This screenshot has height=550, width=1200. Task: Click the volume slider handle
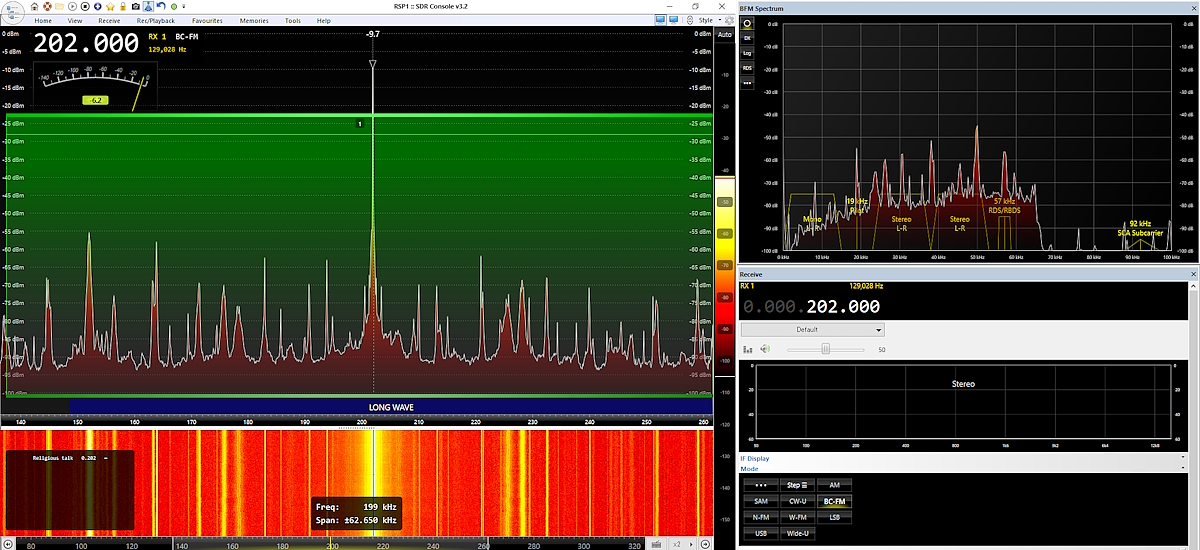(826, 349)
